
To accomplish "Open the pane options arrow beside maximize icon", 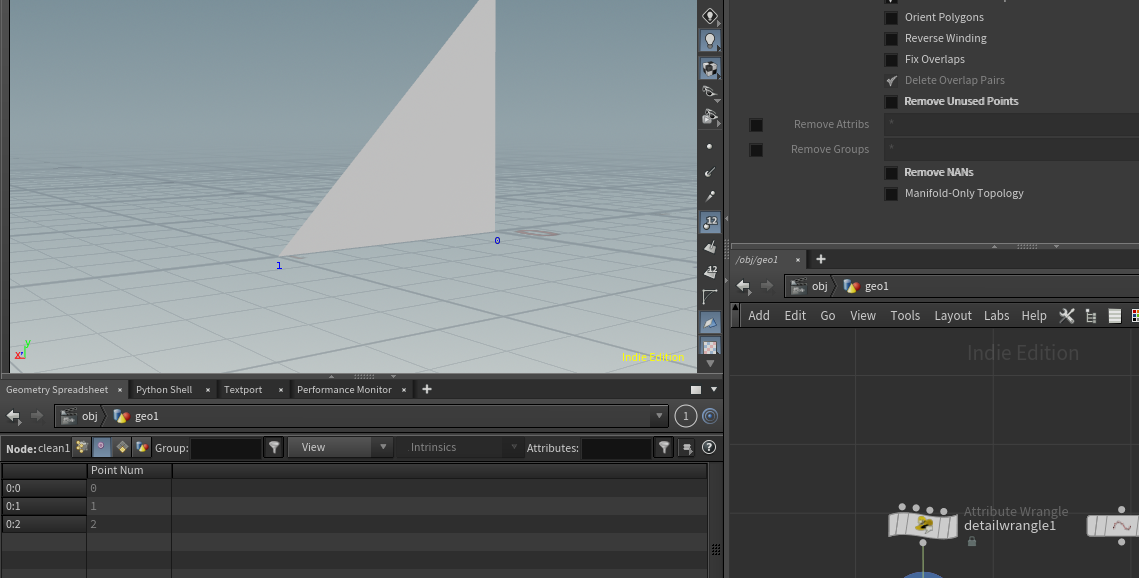I will (713, 390).
